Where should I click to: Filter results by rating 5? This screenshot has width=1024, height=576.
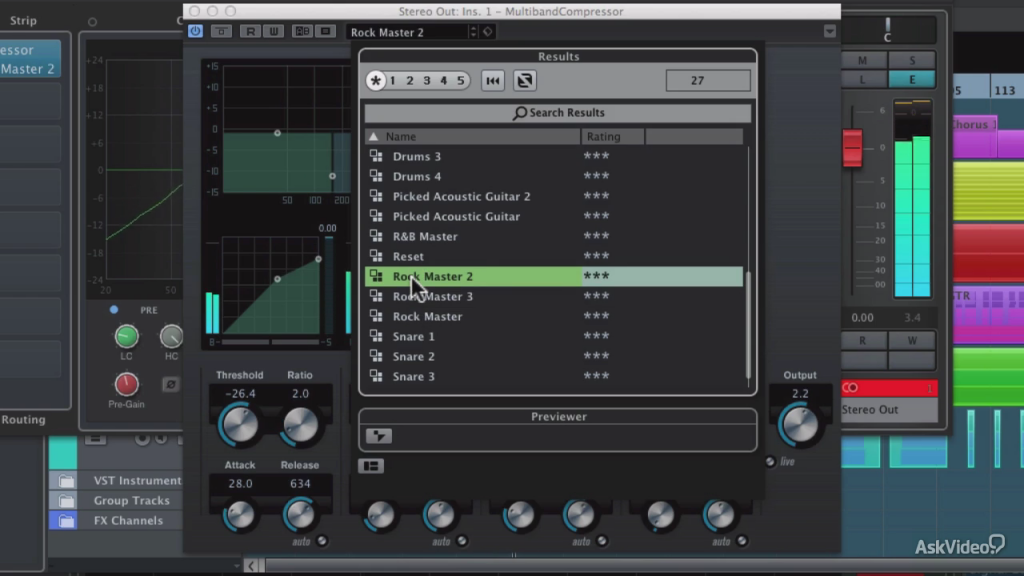(461, 80)
